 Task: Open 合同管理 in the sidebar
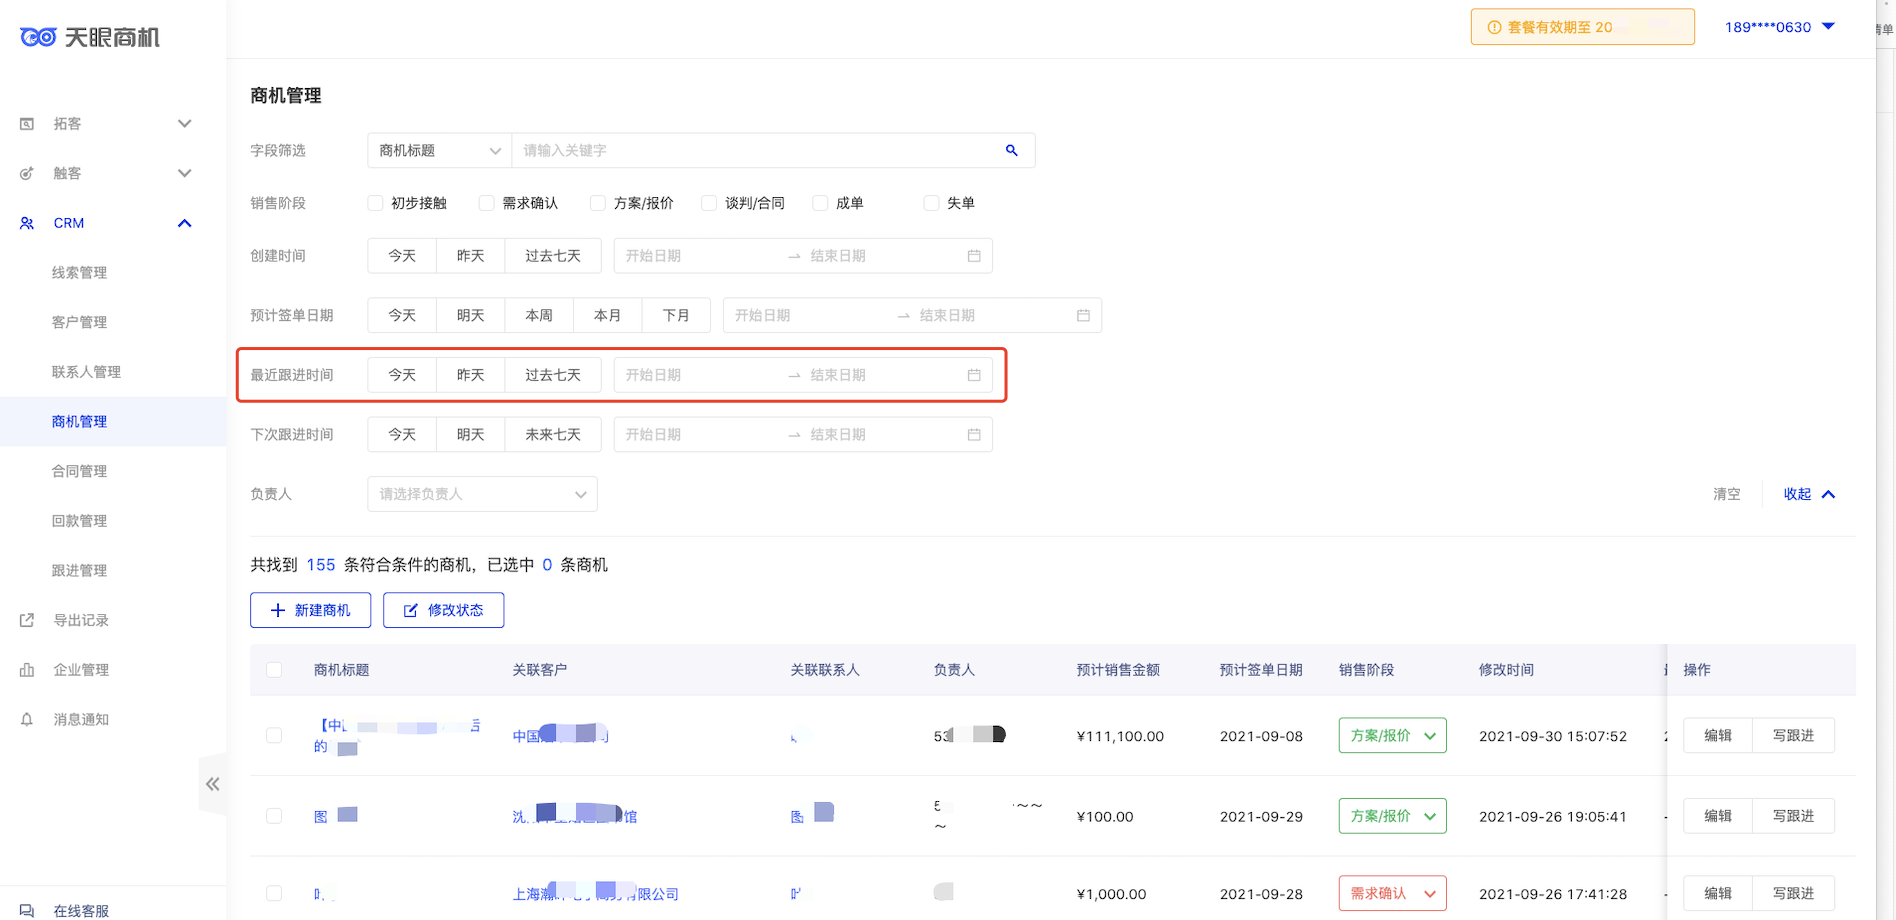tap(79, 471)
